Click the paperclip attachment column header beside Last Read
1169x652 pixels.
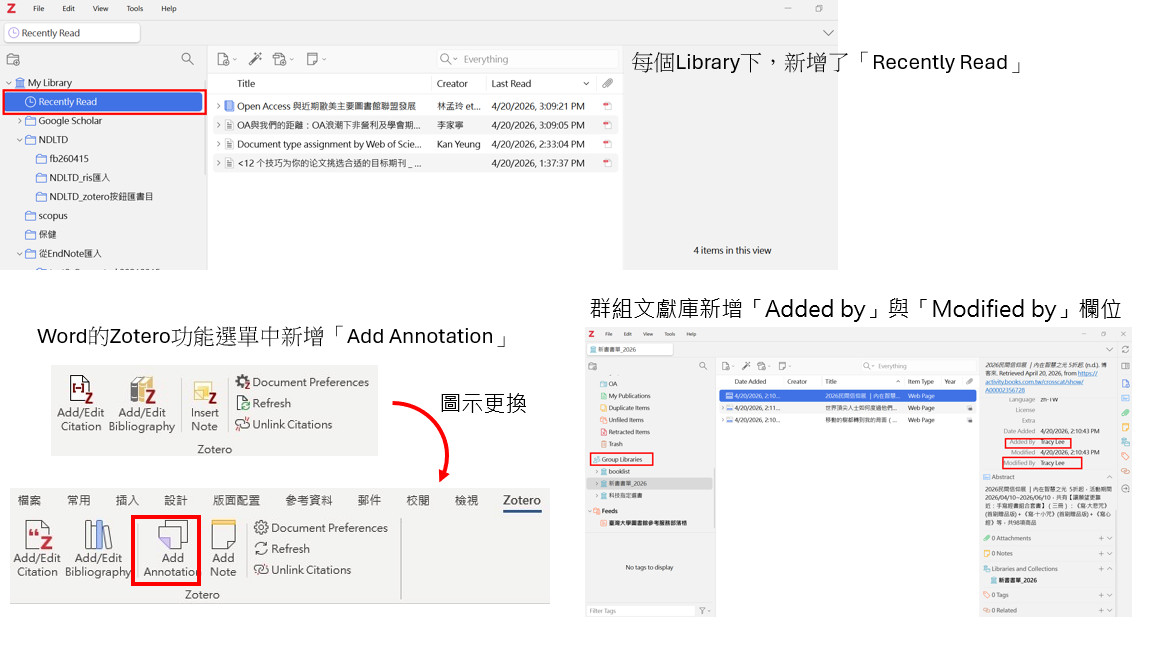click(607, 84)
